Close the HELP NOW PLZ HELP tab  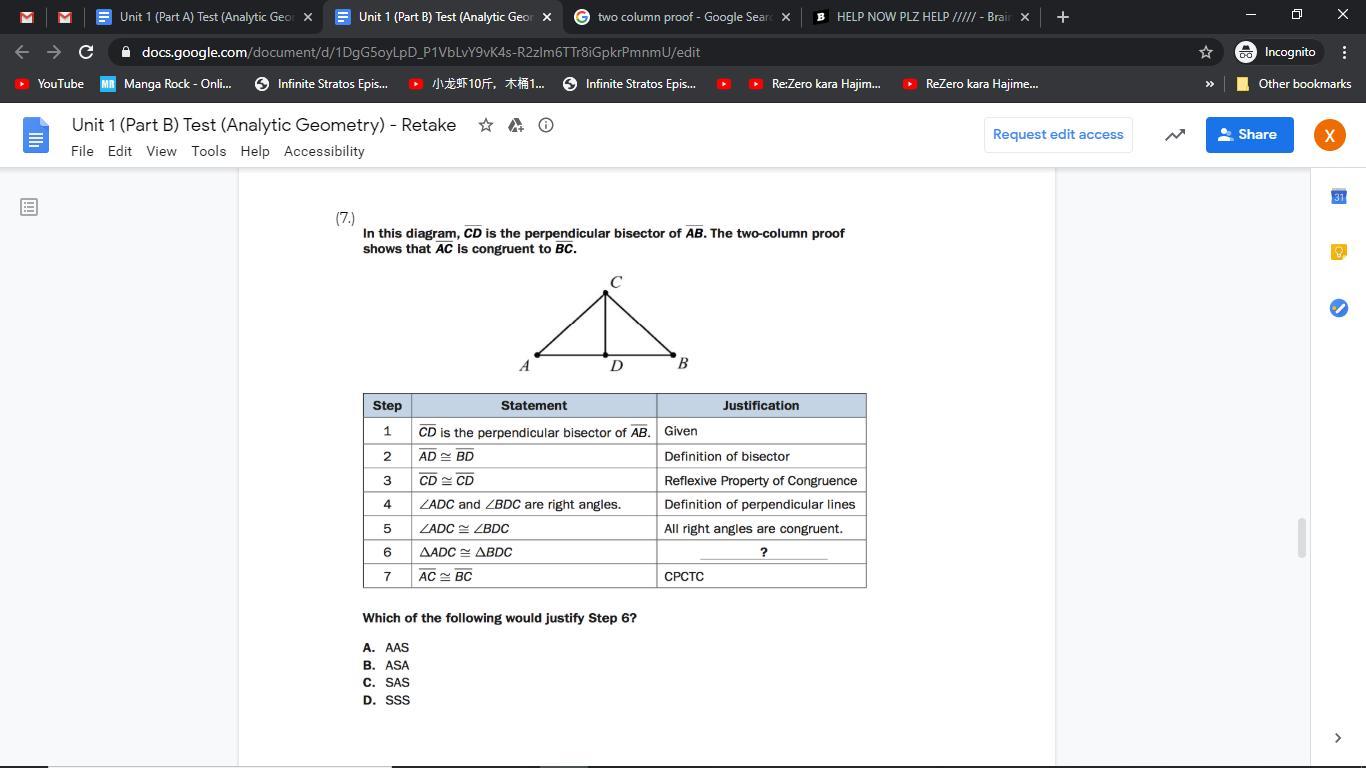pos(1025,17)
